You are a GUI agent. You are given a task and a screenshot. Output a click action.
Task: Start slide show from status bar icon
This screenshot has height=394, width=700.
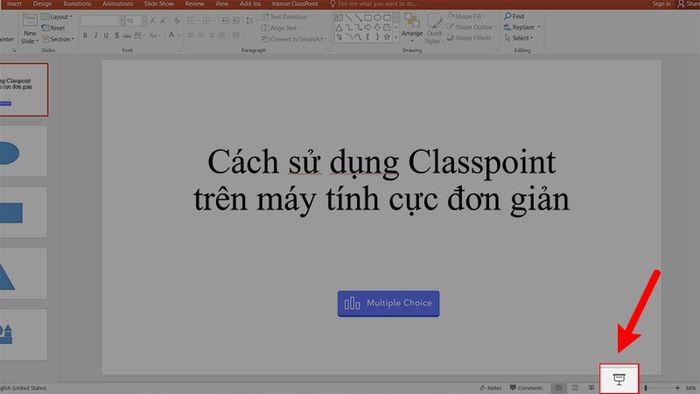pos(619,379)
